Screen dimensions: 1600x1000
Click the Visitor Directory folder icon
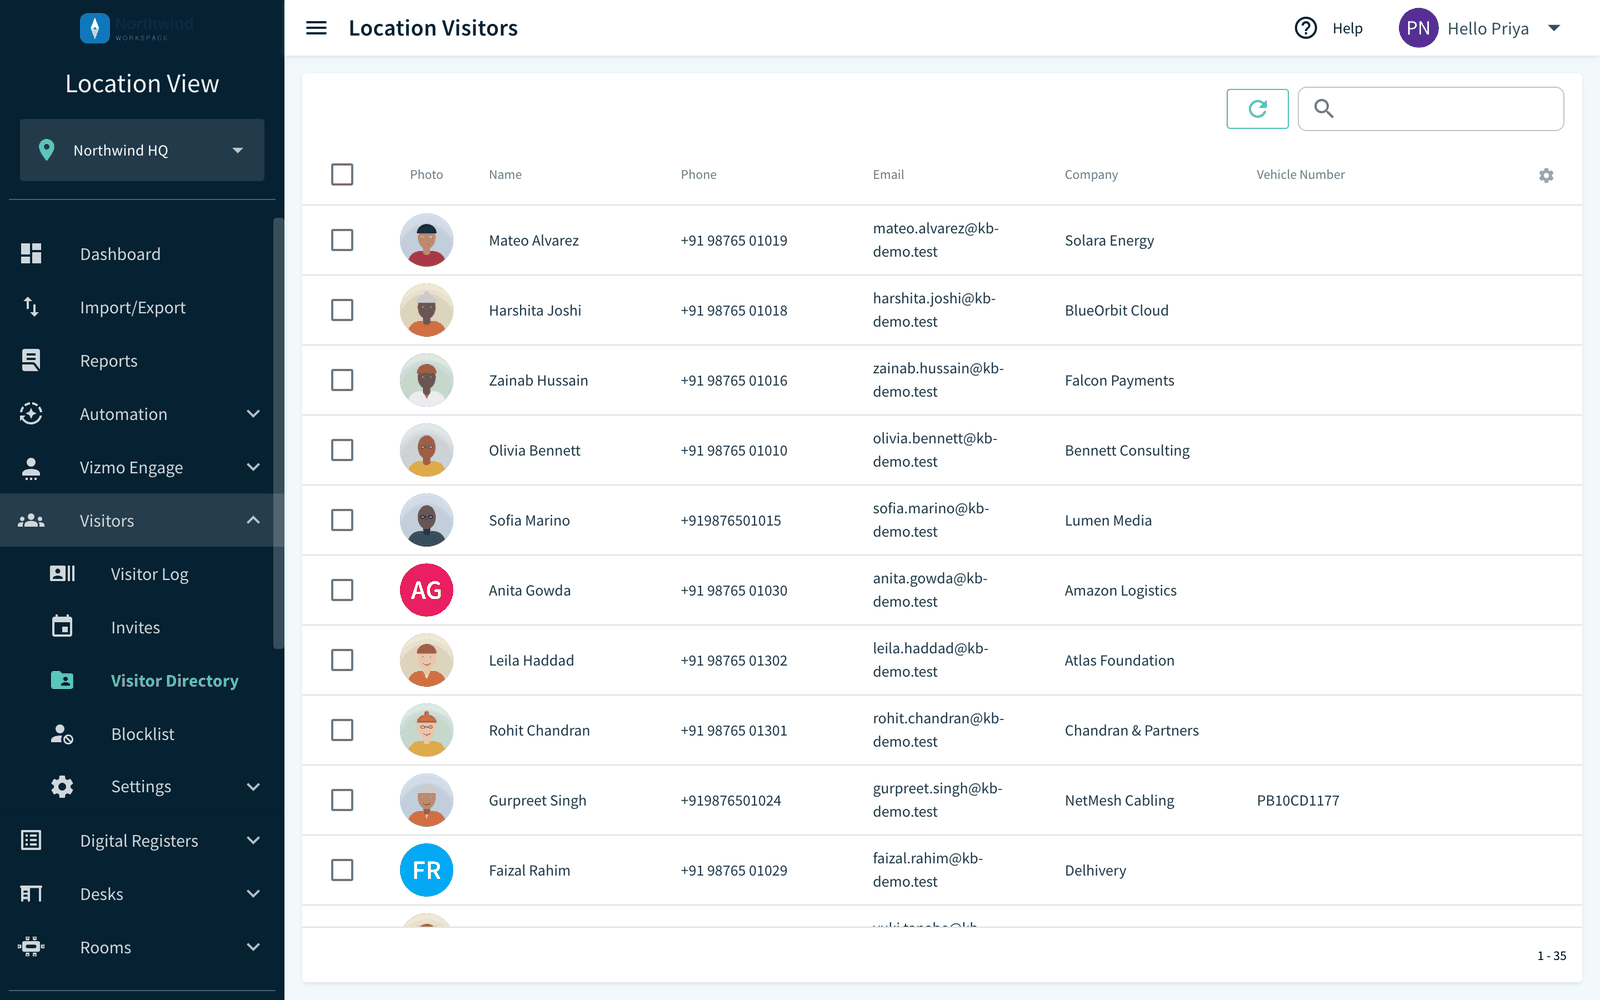(62, 680)
